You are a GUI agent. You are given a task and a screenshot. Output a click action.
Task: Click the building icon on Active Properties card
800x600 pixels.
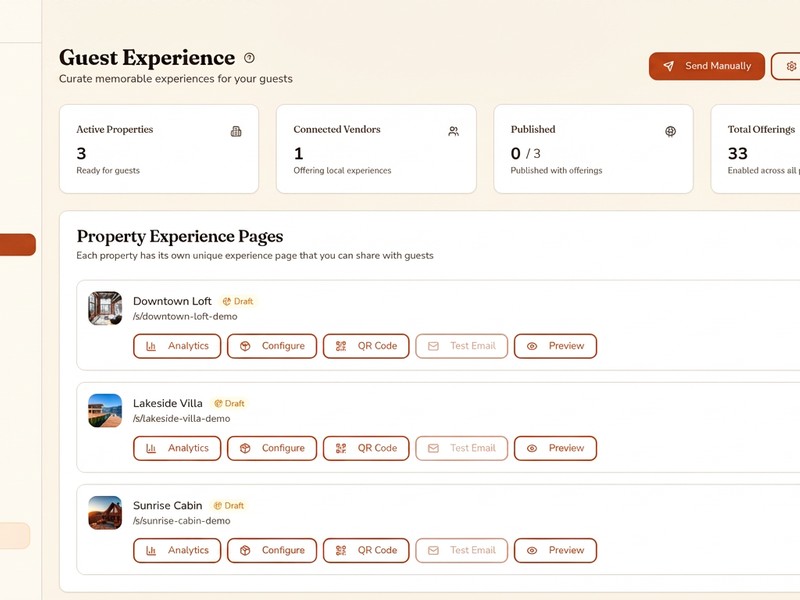235,130
